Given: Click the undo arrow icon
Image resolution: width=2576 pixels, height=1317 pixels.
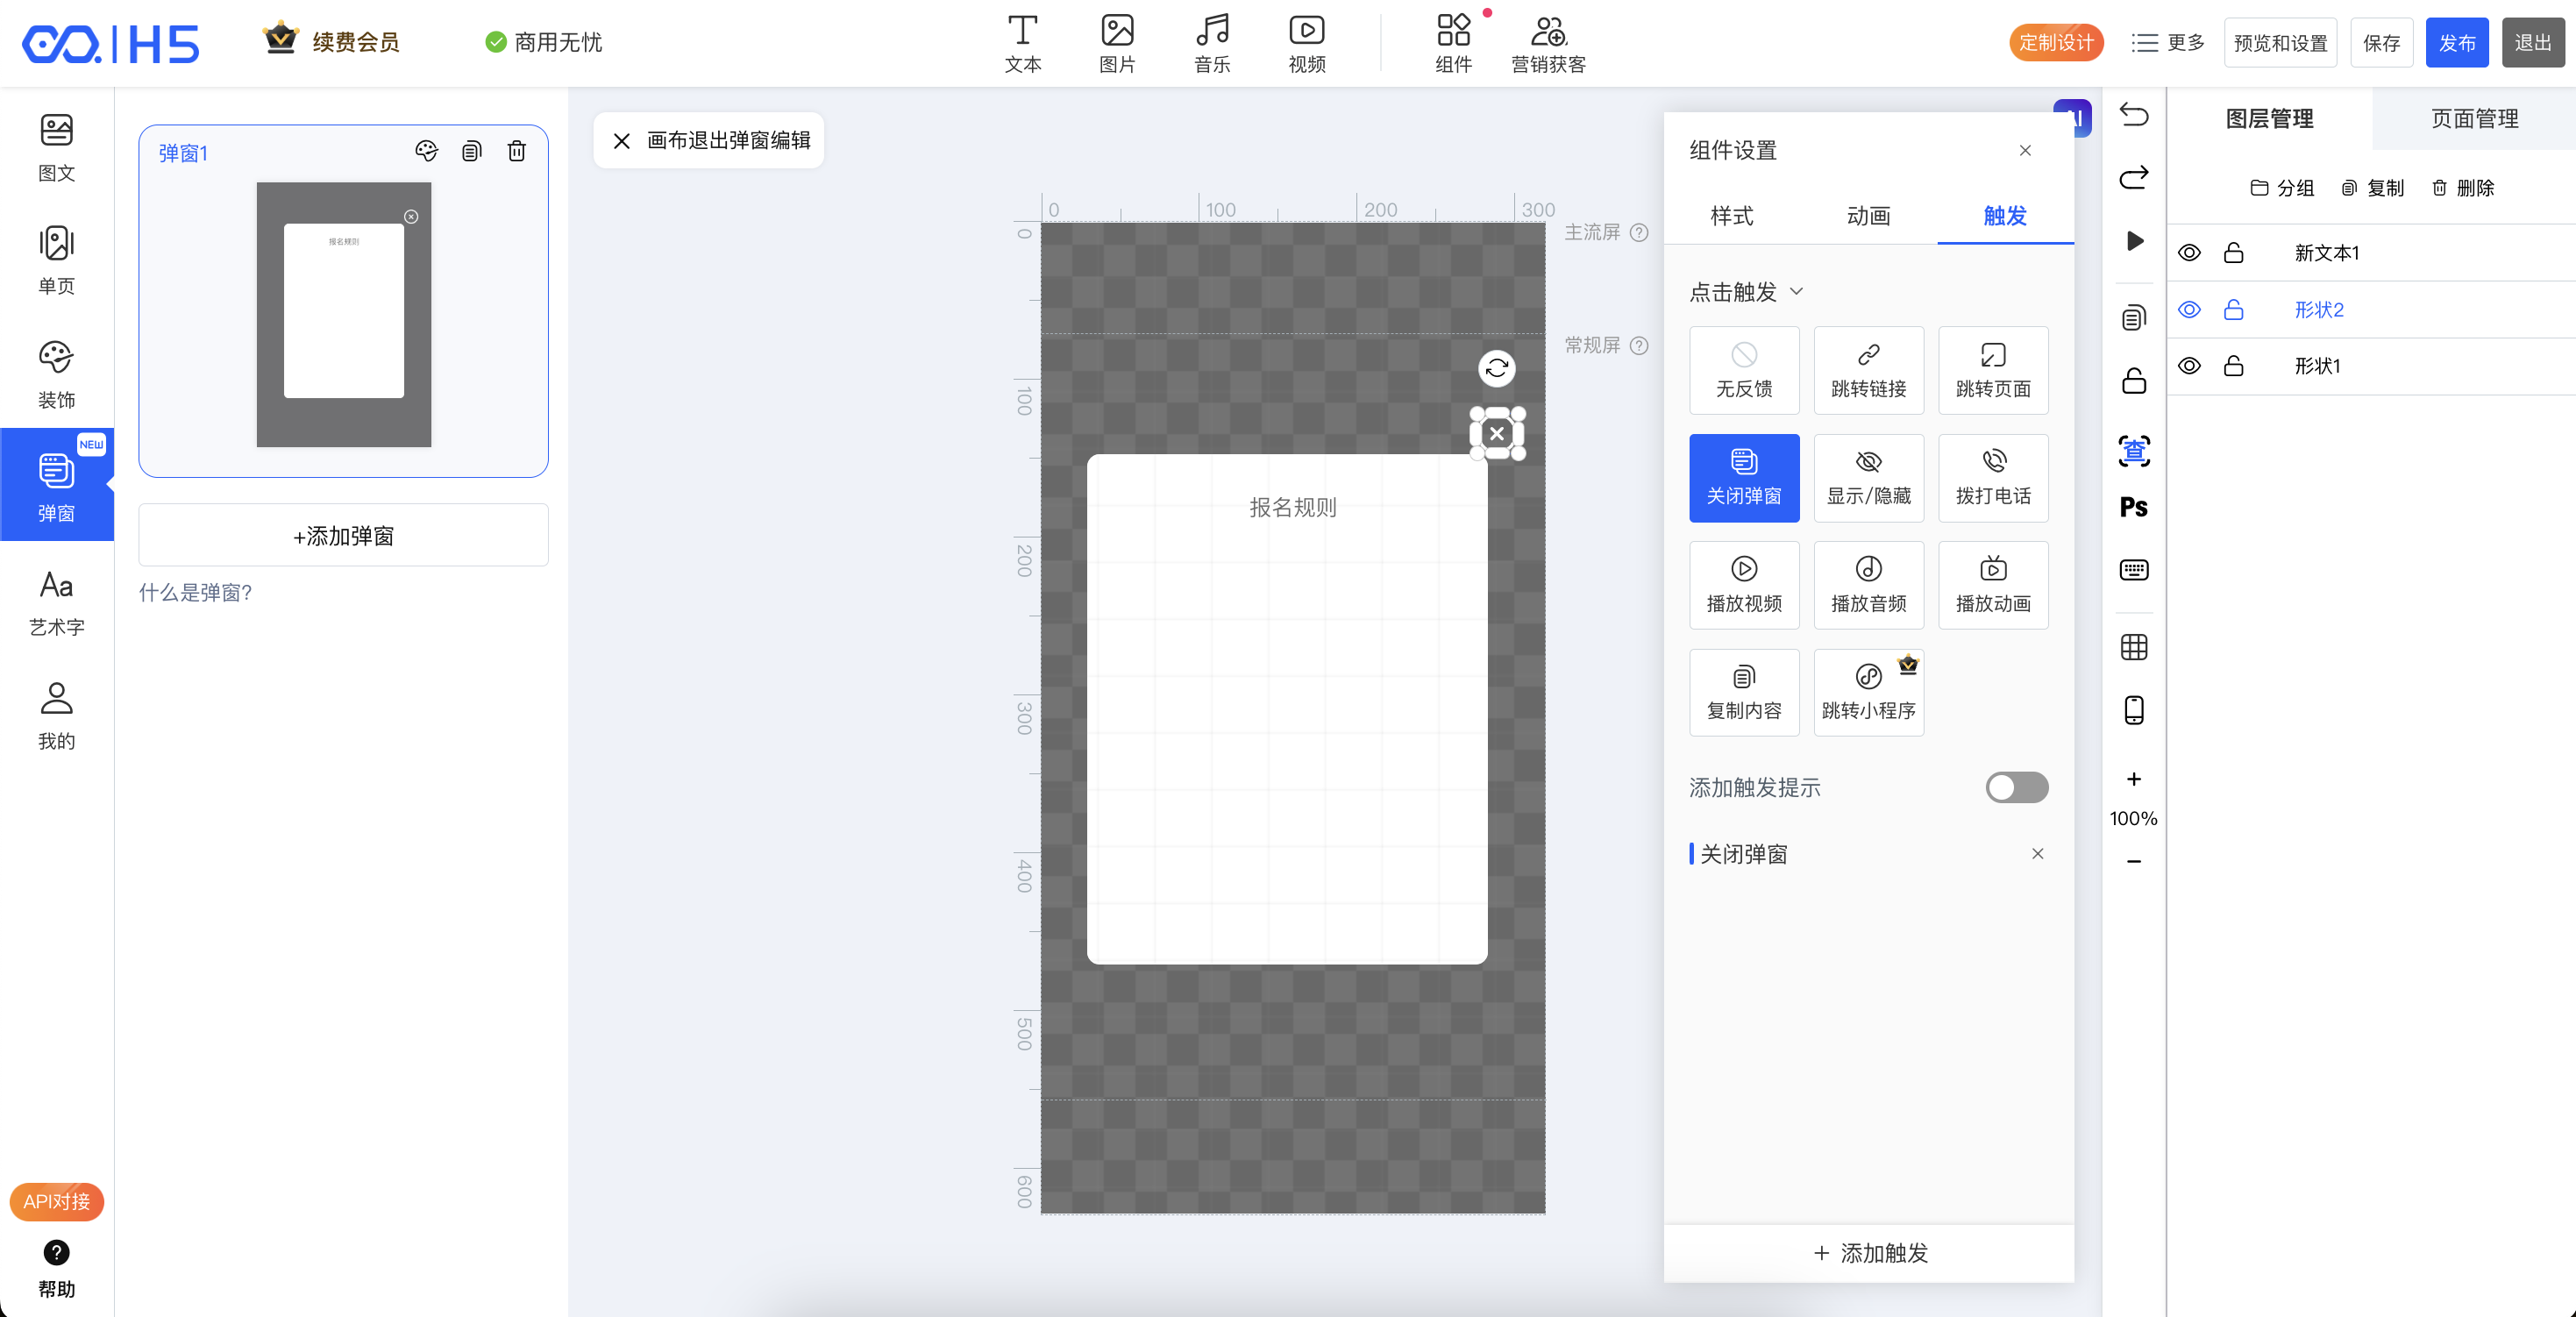Looking at the screenshot, I should (x=2133, y=115).
